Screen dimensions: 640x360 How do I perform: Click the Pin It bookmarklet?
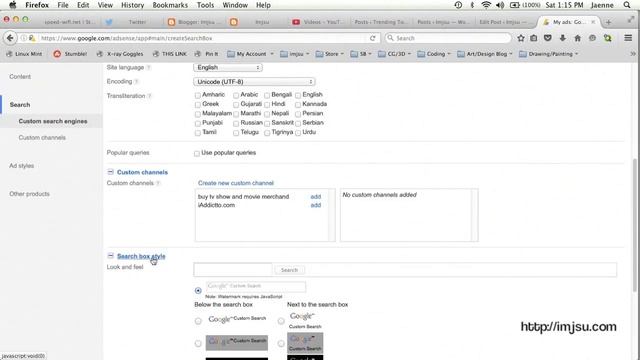[x=207, y=54]
